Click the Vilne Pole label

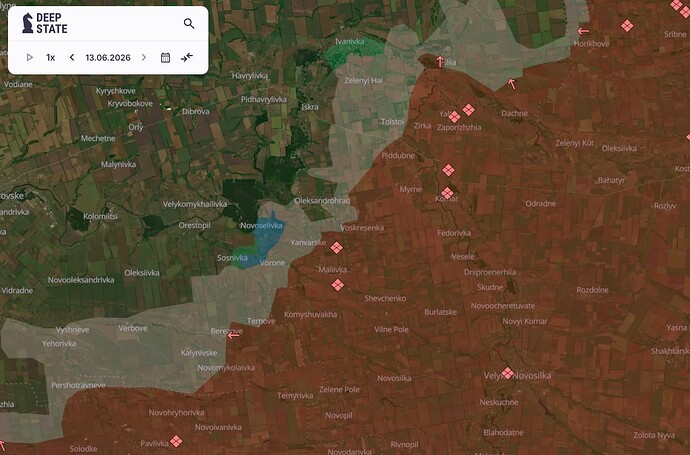tap(392, 330)
